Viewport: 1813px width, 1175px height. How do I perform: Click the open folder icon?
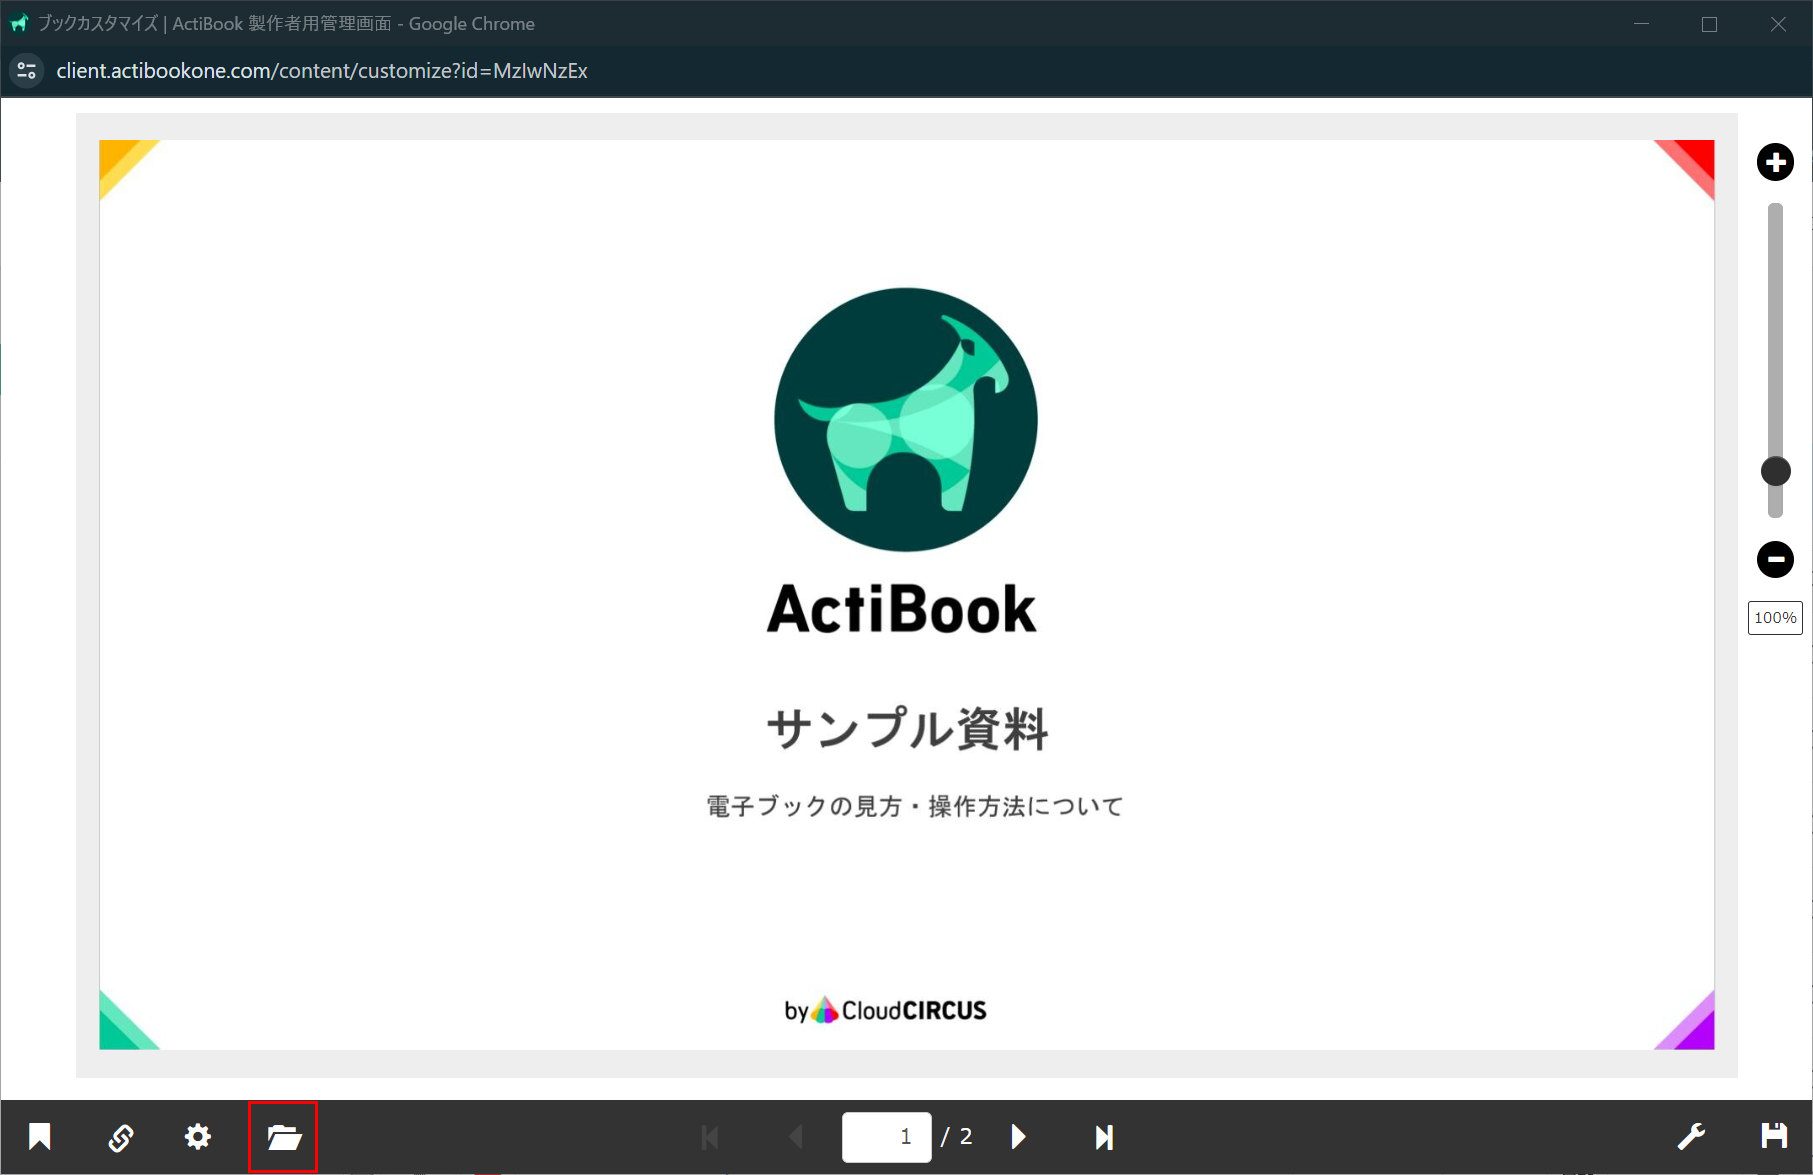click(x=284, y=1137)
